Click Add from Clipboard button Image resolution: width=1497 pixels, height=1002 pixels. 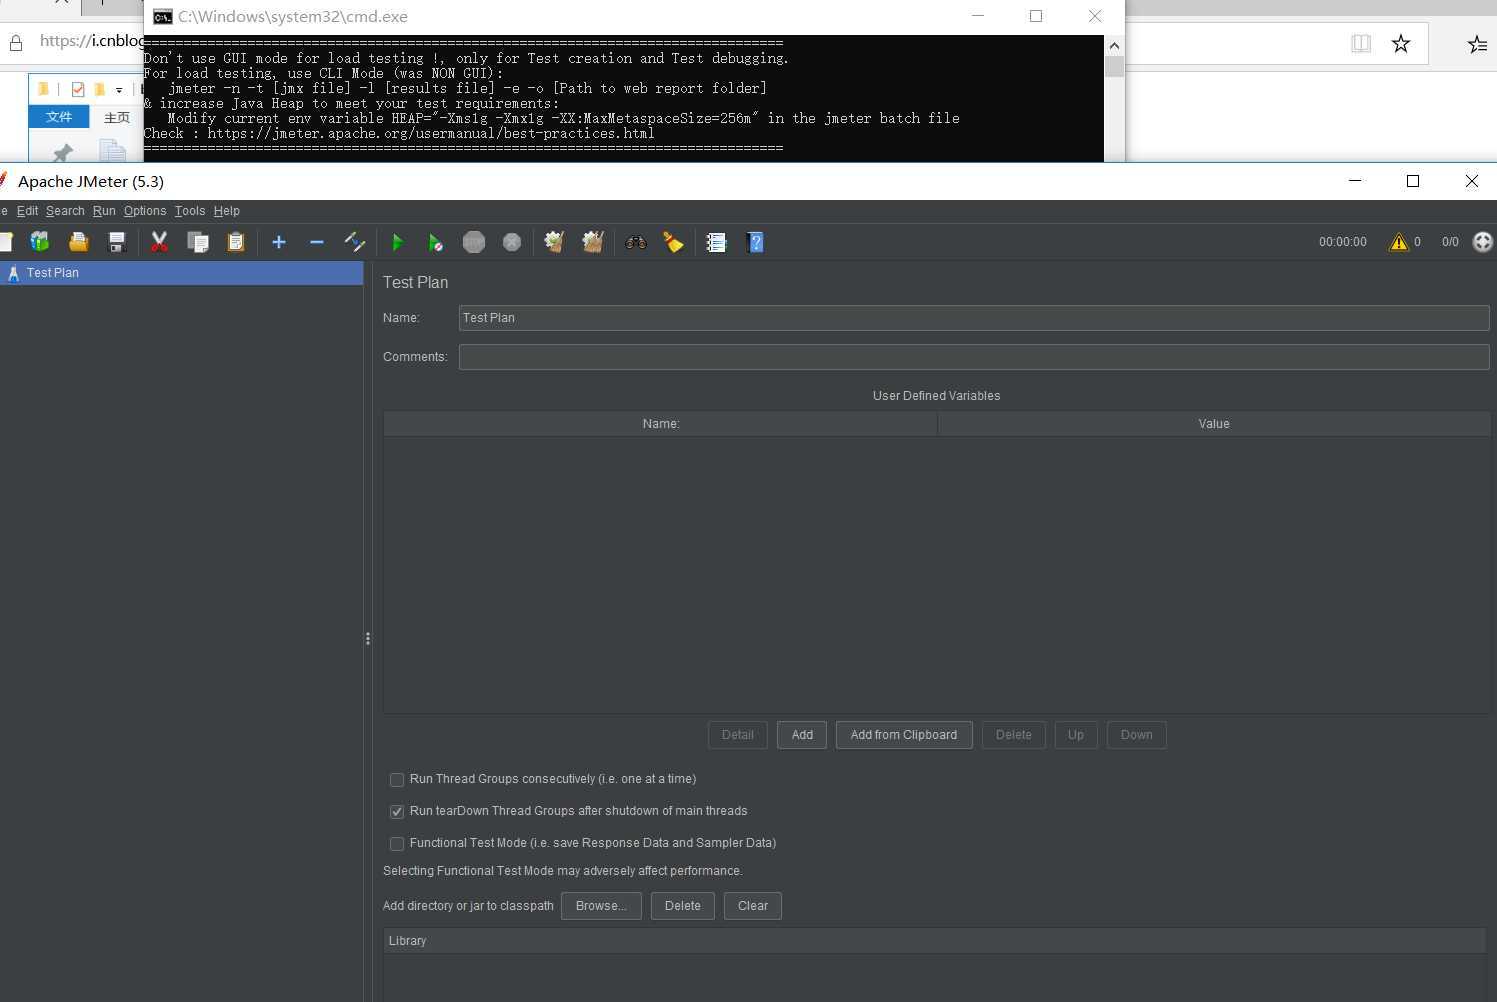tap(904, 735)
